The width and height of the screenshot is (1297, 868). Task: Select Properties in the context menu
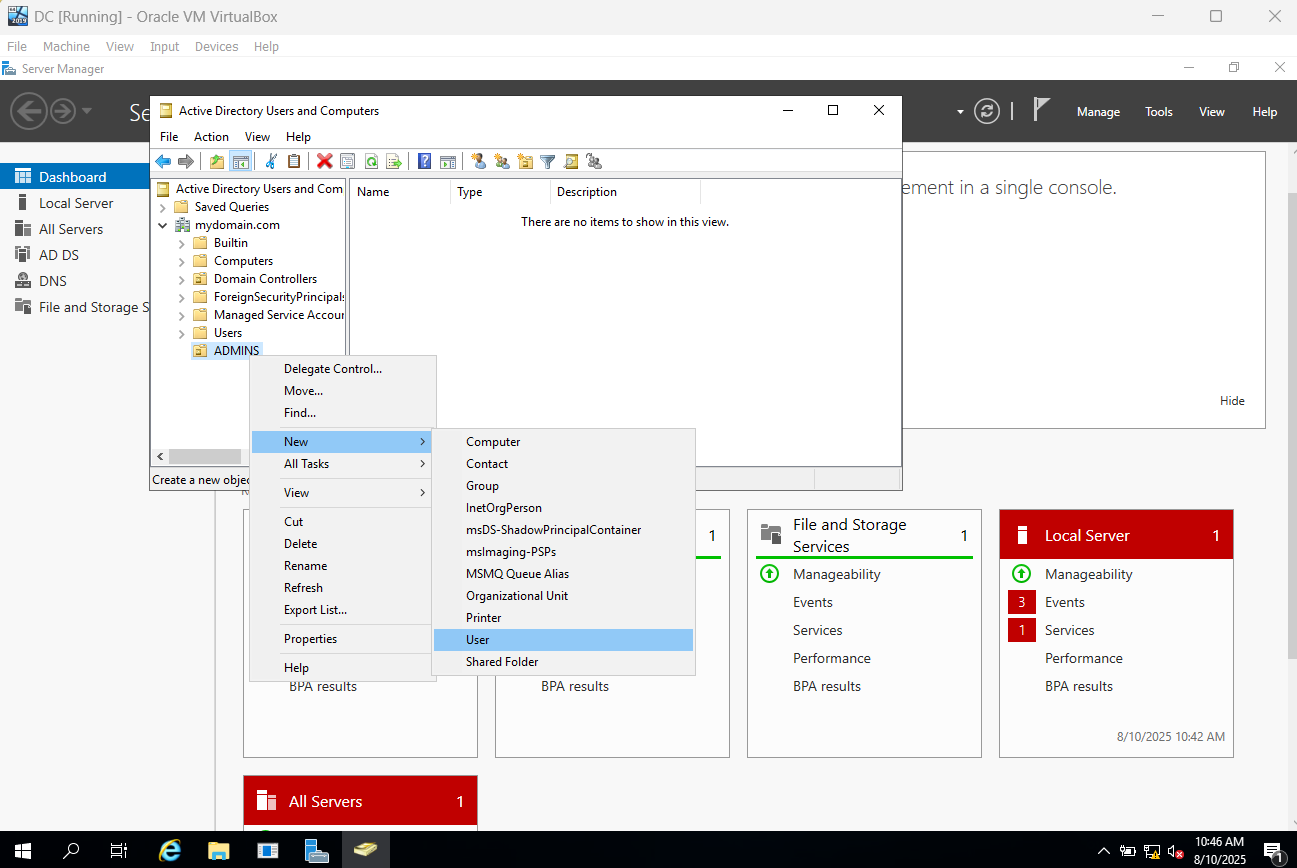(342, 639)
